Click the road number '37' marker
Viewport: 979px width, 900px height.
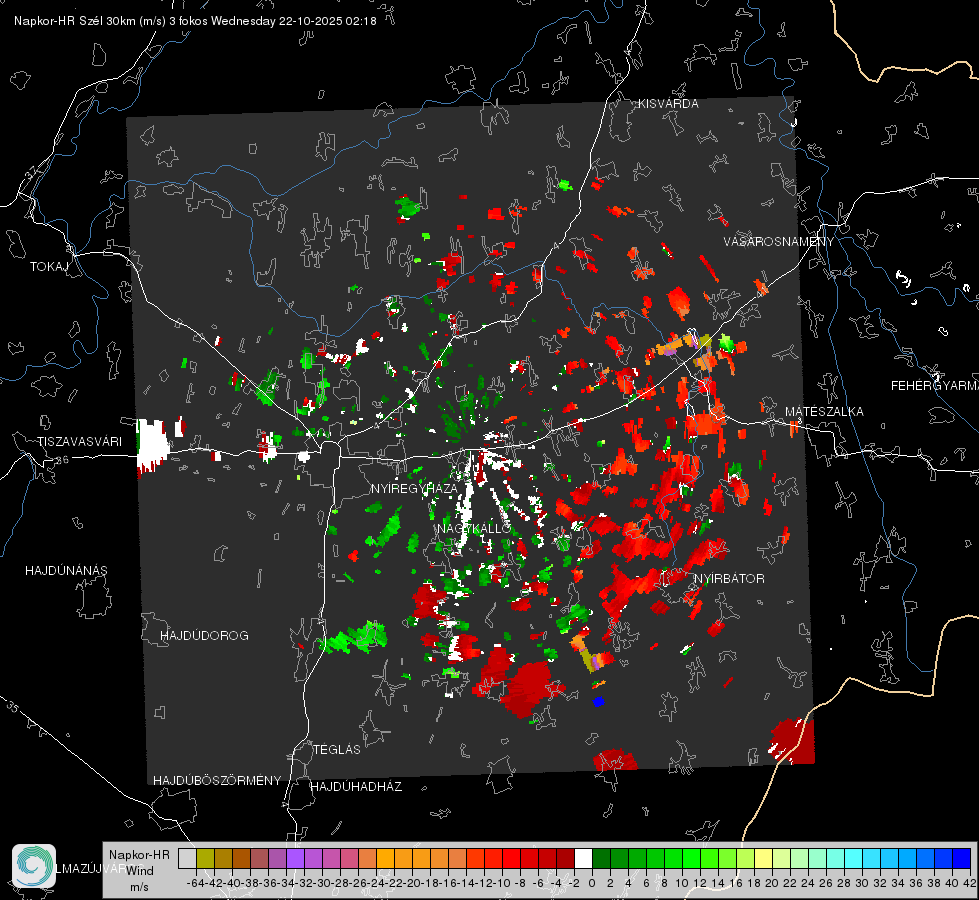coord(31,172)
